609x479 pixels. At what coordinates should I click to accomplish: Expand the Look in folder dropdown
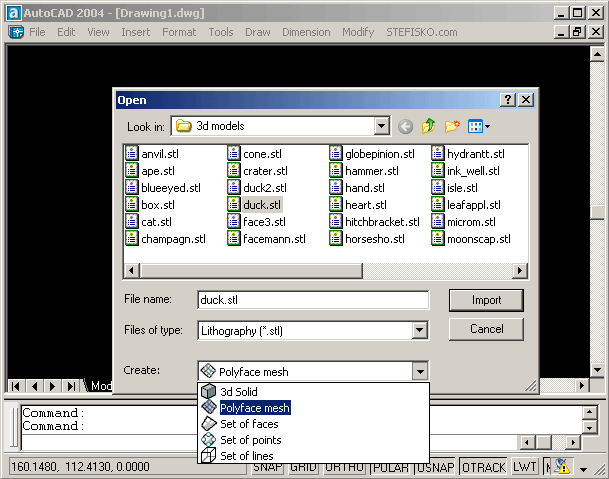tap(382, 126)
